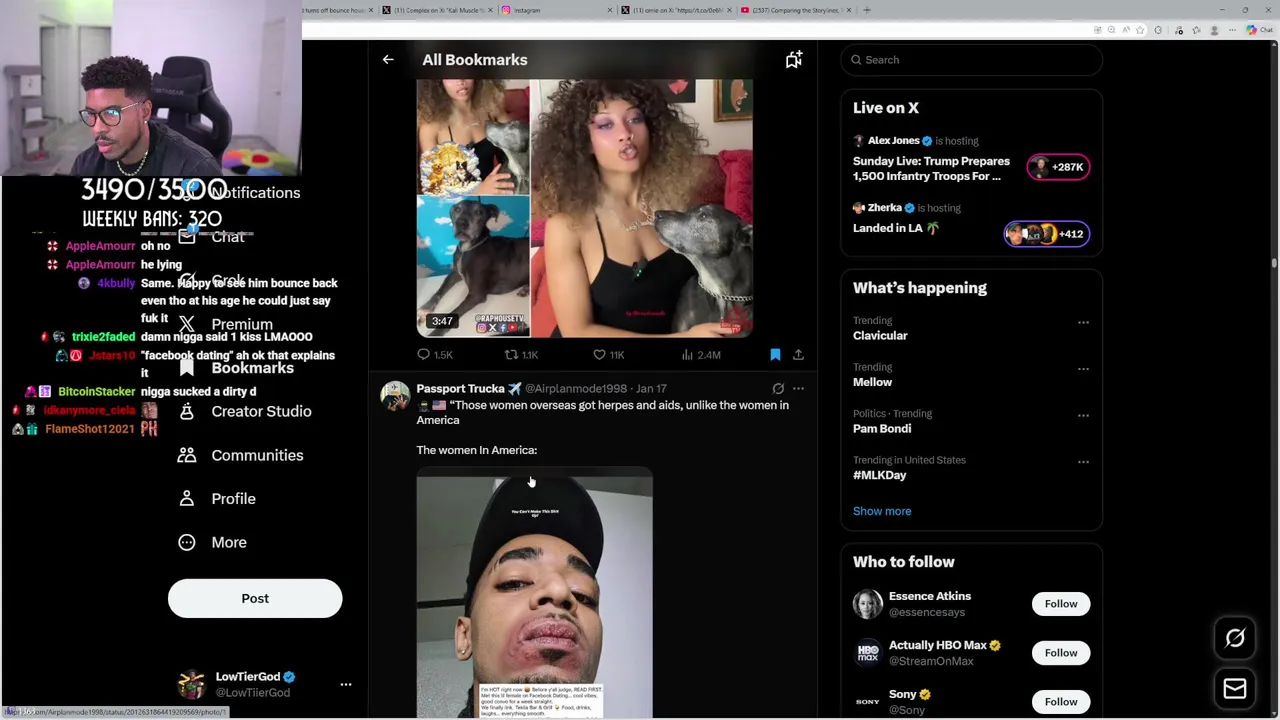Viewport: 1280px width, 720px height.
Task: Repost the video post with 1.1K reposts
Action: (x=521, y=355)
